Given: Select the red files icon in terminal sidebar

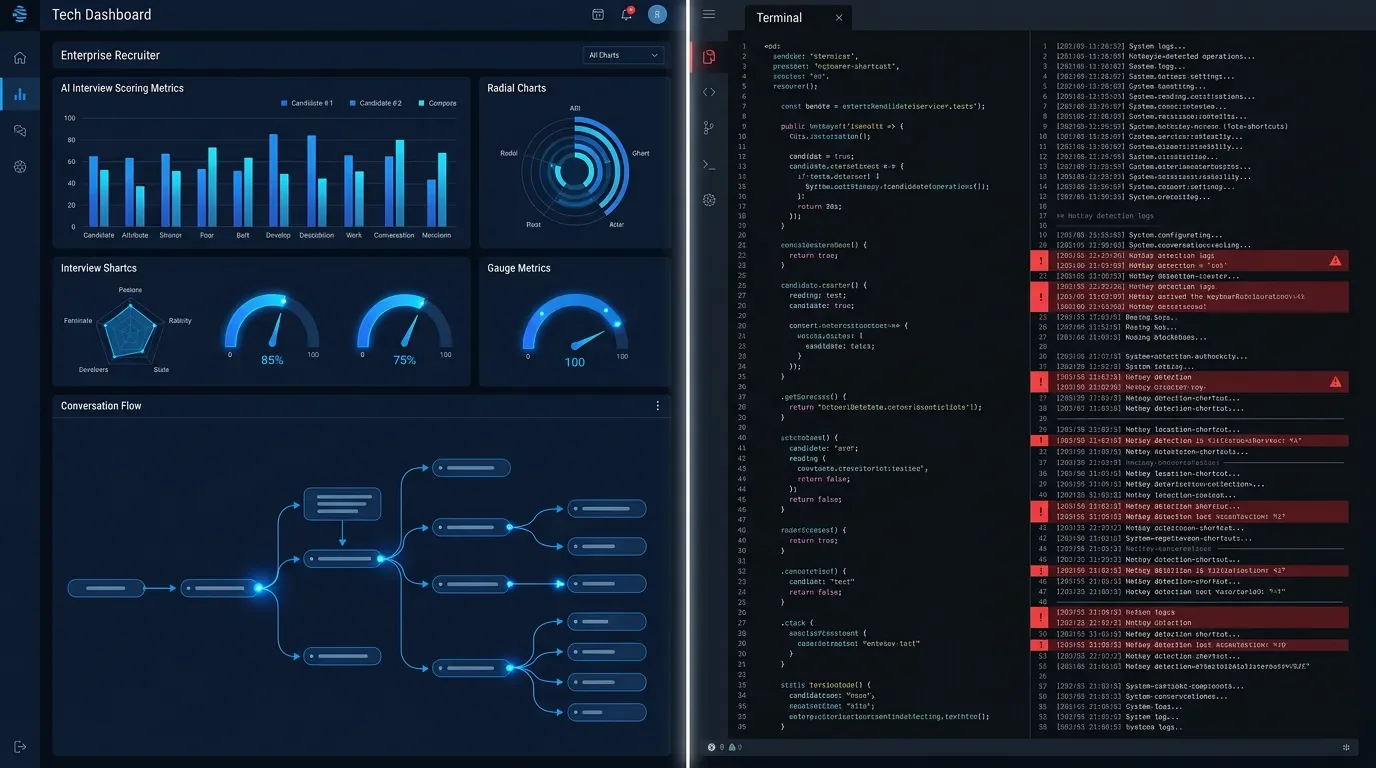Looking at the screenshot, I should pyautogui.click(x=709, y=57).
